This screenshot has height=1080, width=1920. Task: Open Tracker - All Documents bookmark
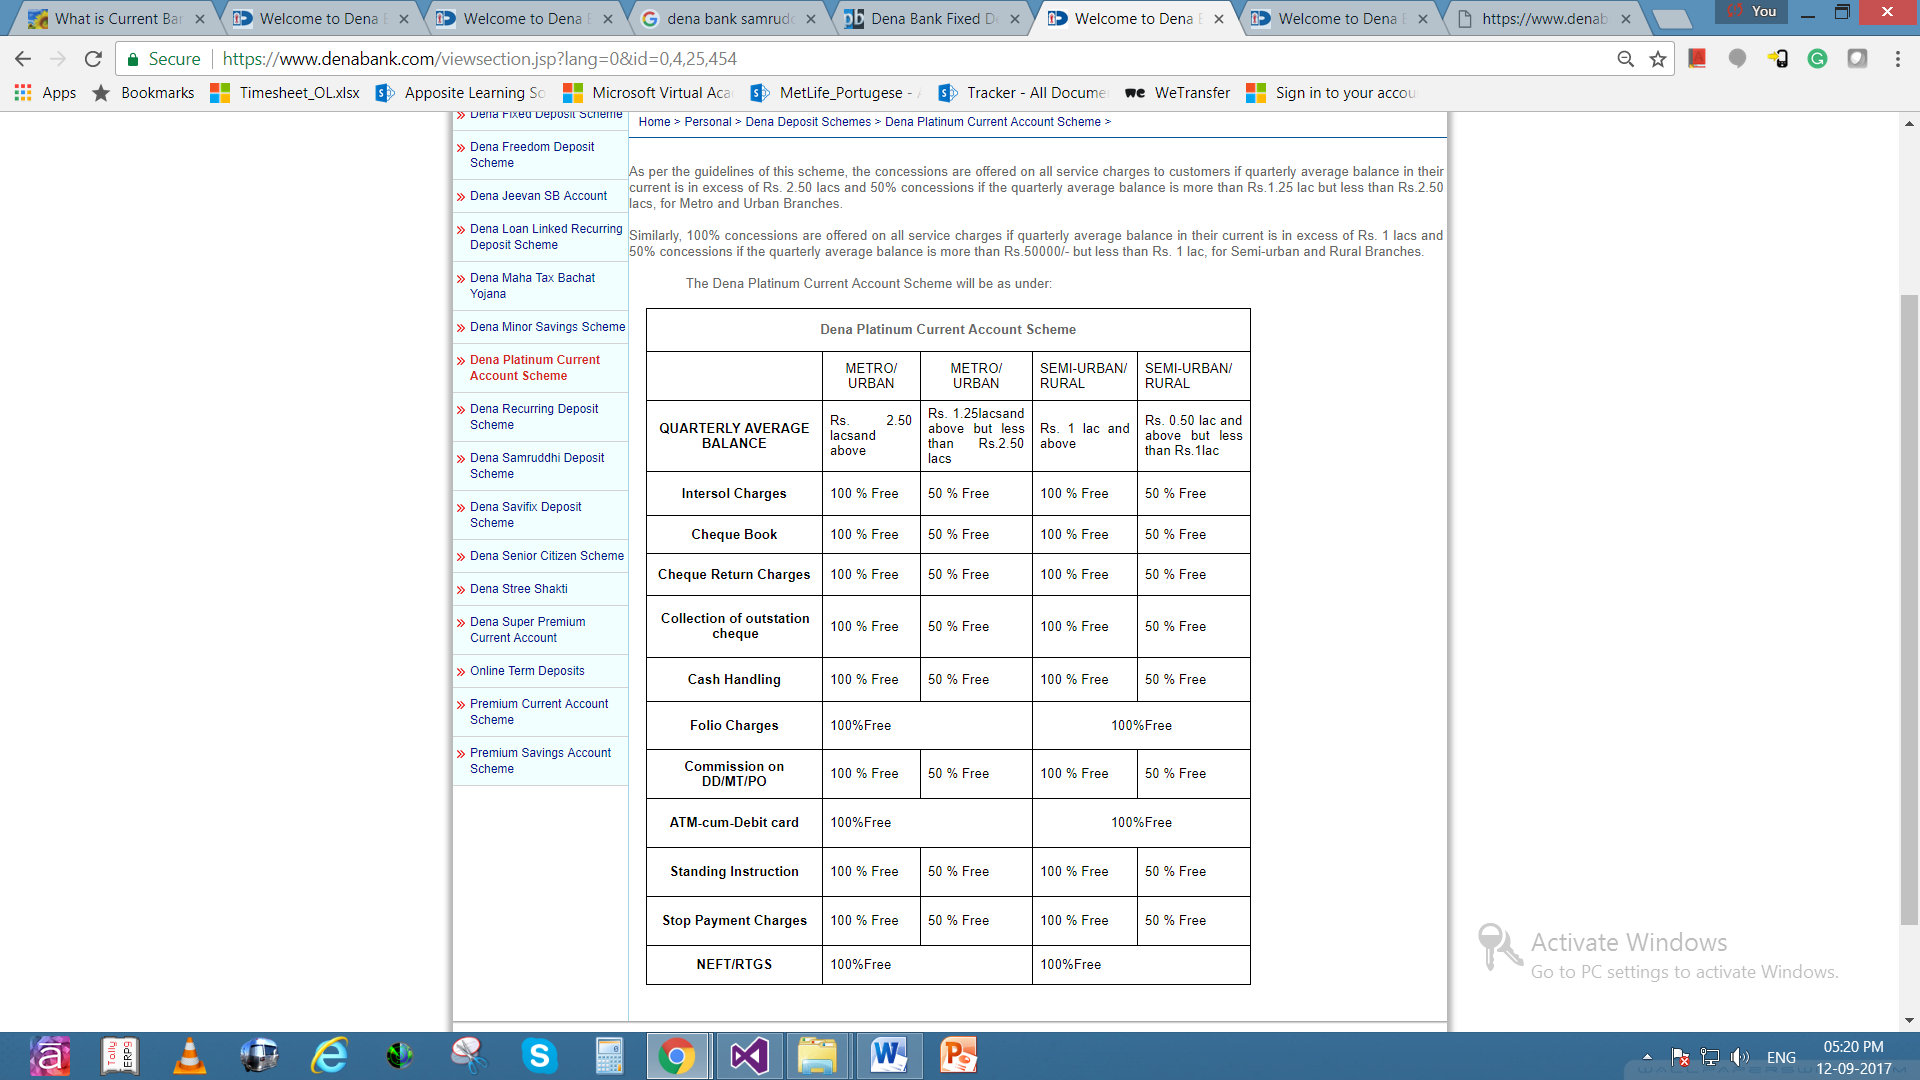click(x=1022, y=93)
